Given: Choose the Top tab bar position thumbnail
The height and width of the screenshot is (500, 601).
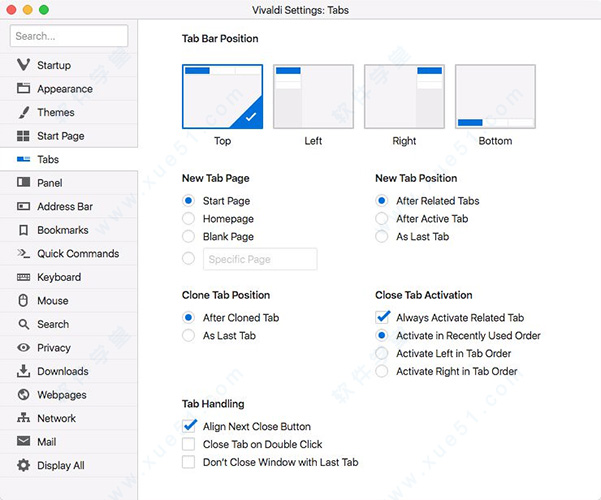Looking at the screenshot, I should coord(222,96).
